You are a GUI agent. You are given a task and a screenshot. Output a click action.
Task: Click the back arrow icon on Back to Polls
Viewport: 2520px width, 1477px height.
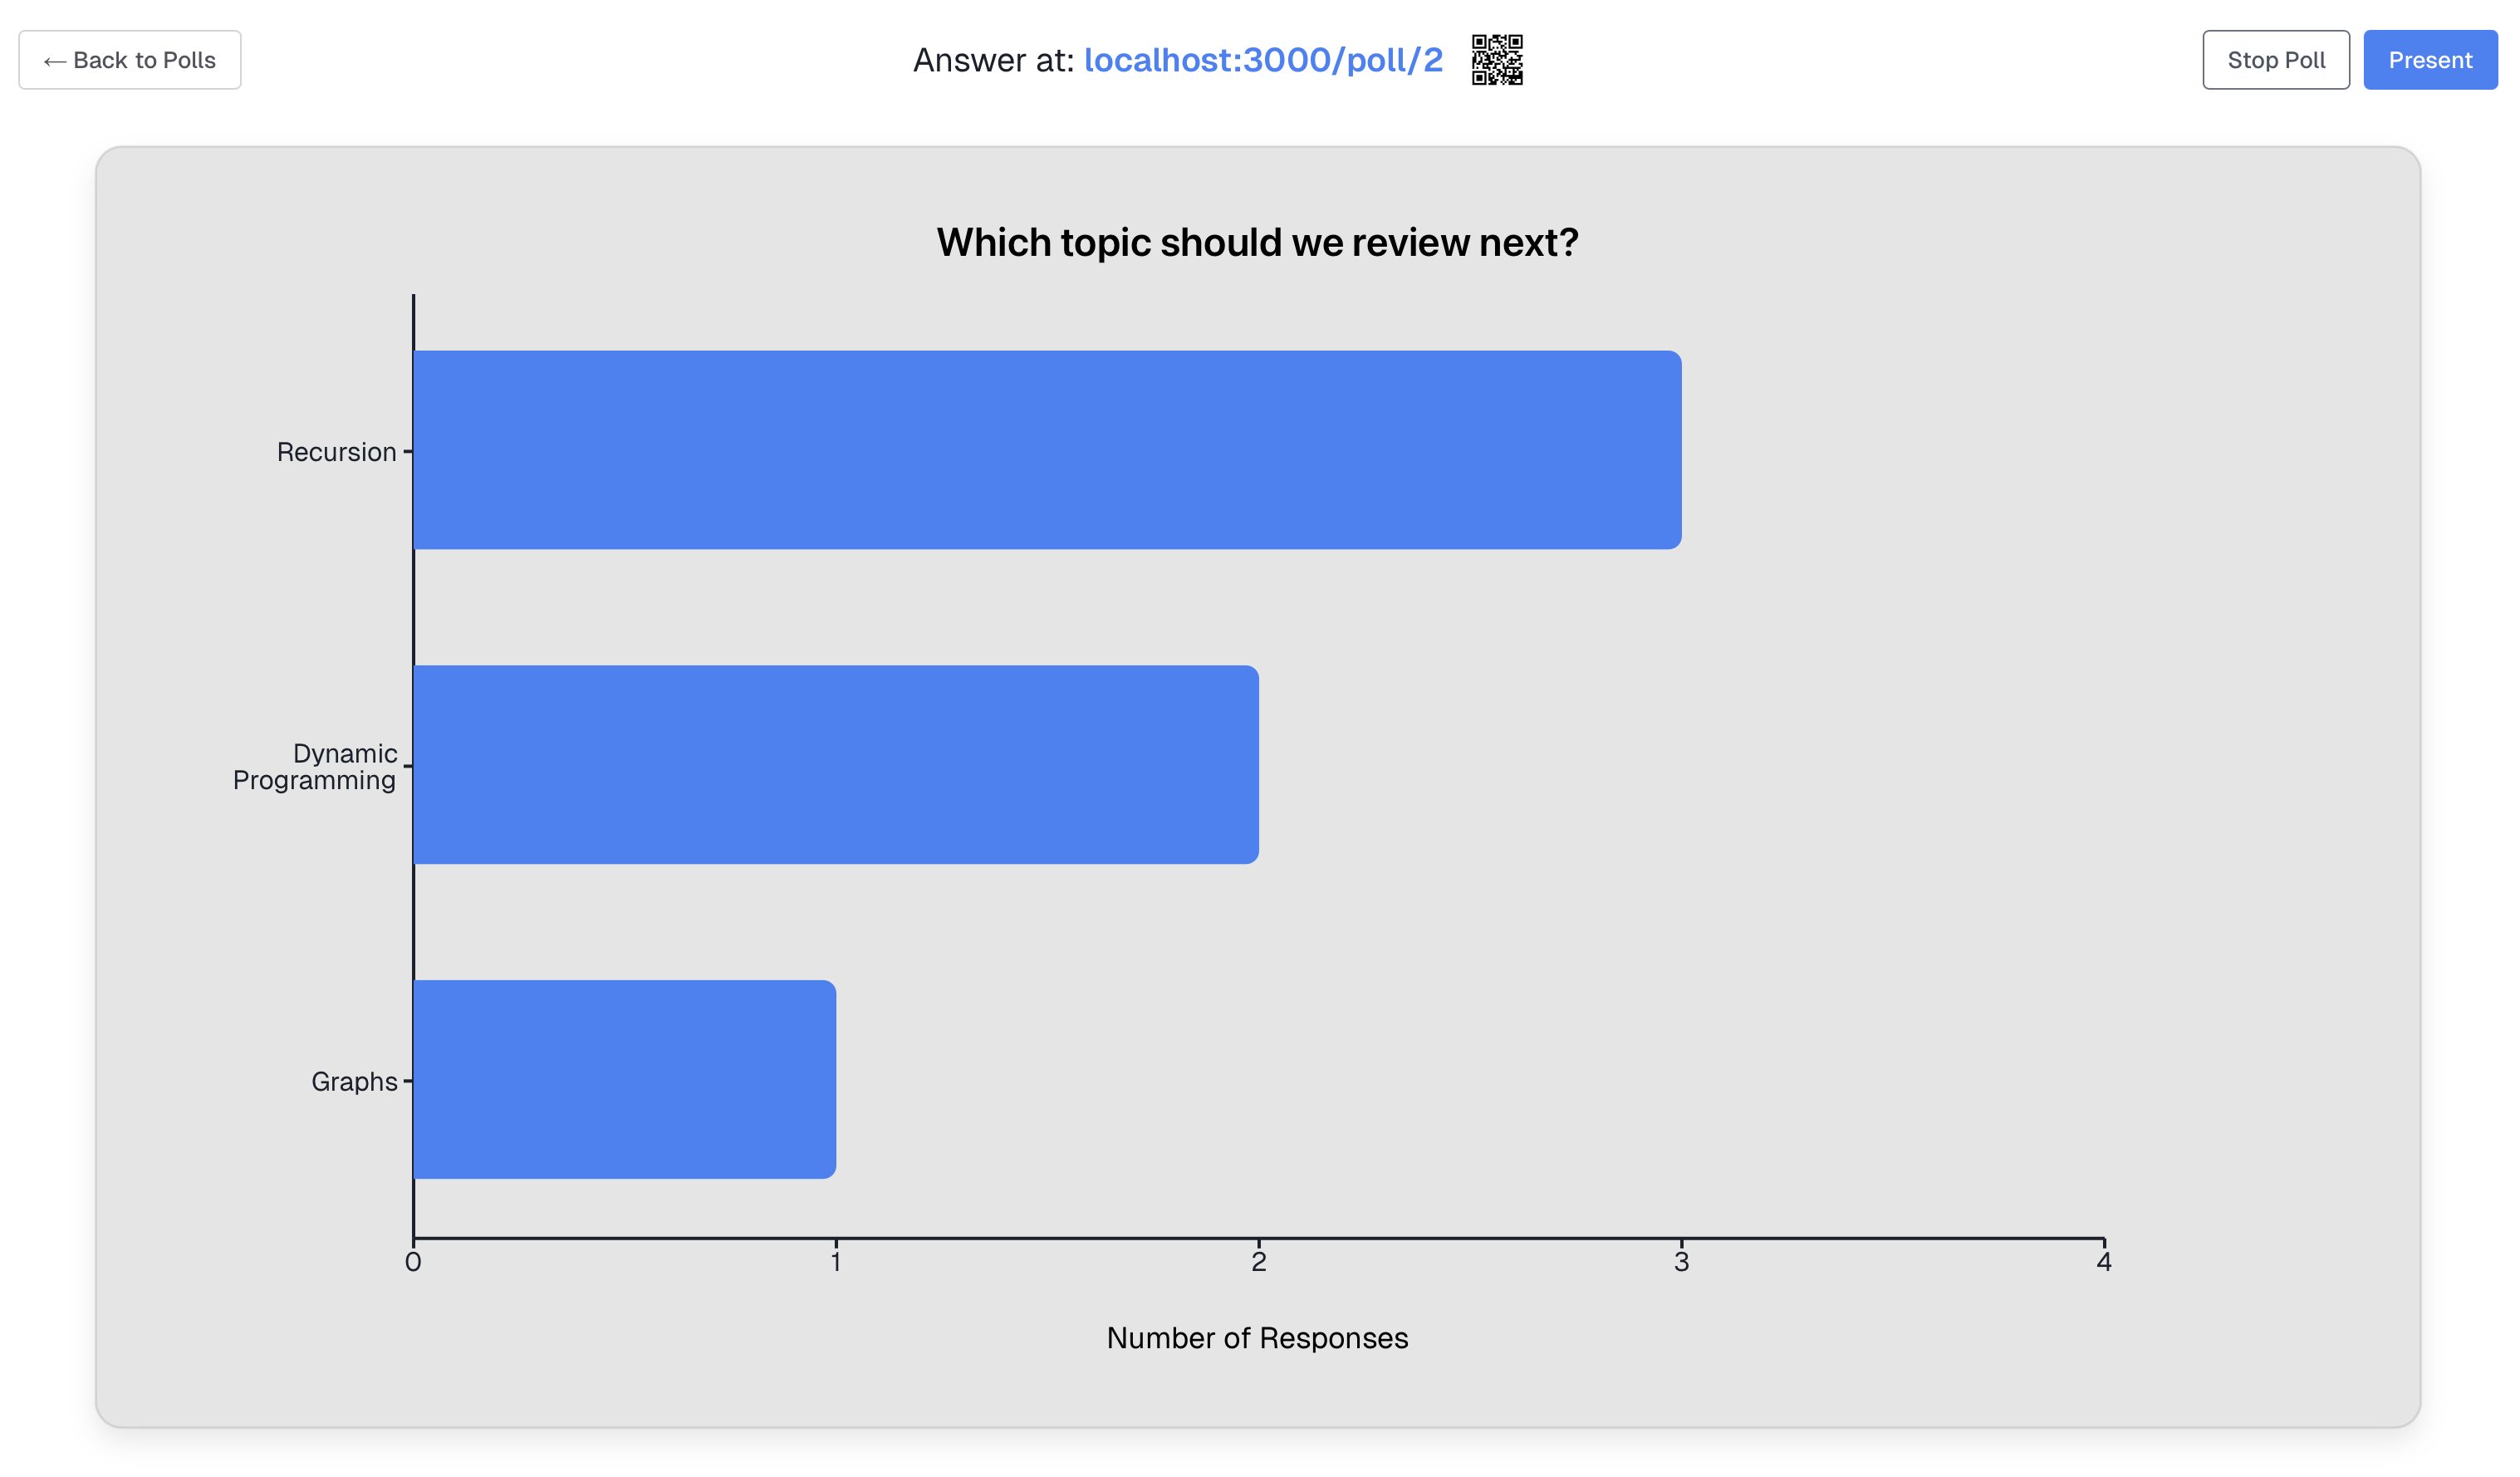55,60
